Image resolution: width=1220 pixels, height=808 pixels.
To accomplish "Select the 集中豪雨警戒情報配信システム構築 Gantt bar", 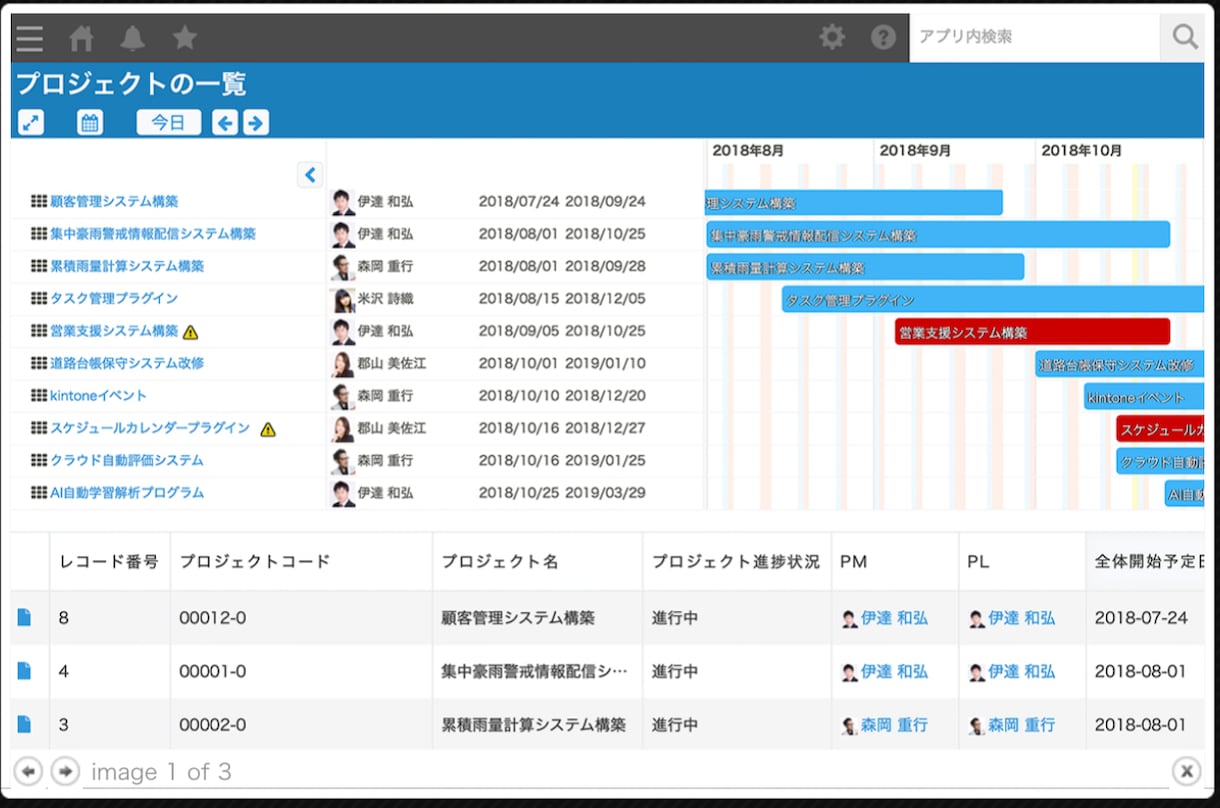I will pyautogui.click(x=938, y=235).
